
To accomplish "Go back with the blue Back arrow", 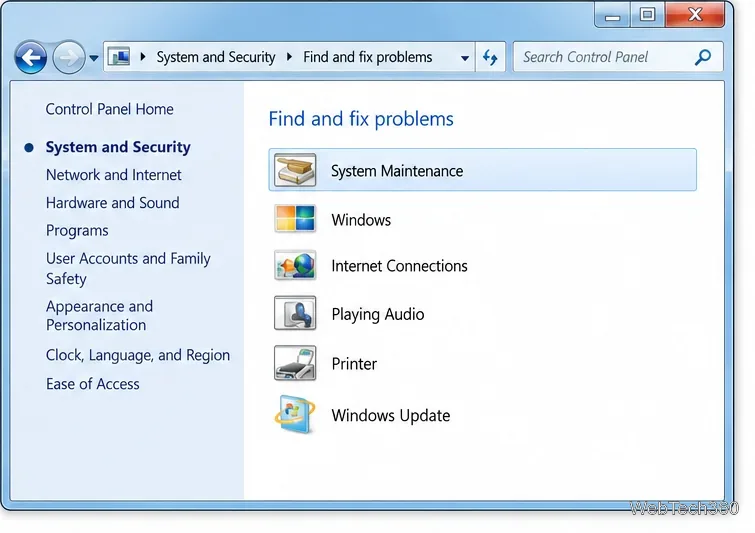I will 31,57.
